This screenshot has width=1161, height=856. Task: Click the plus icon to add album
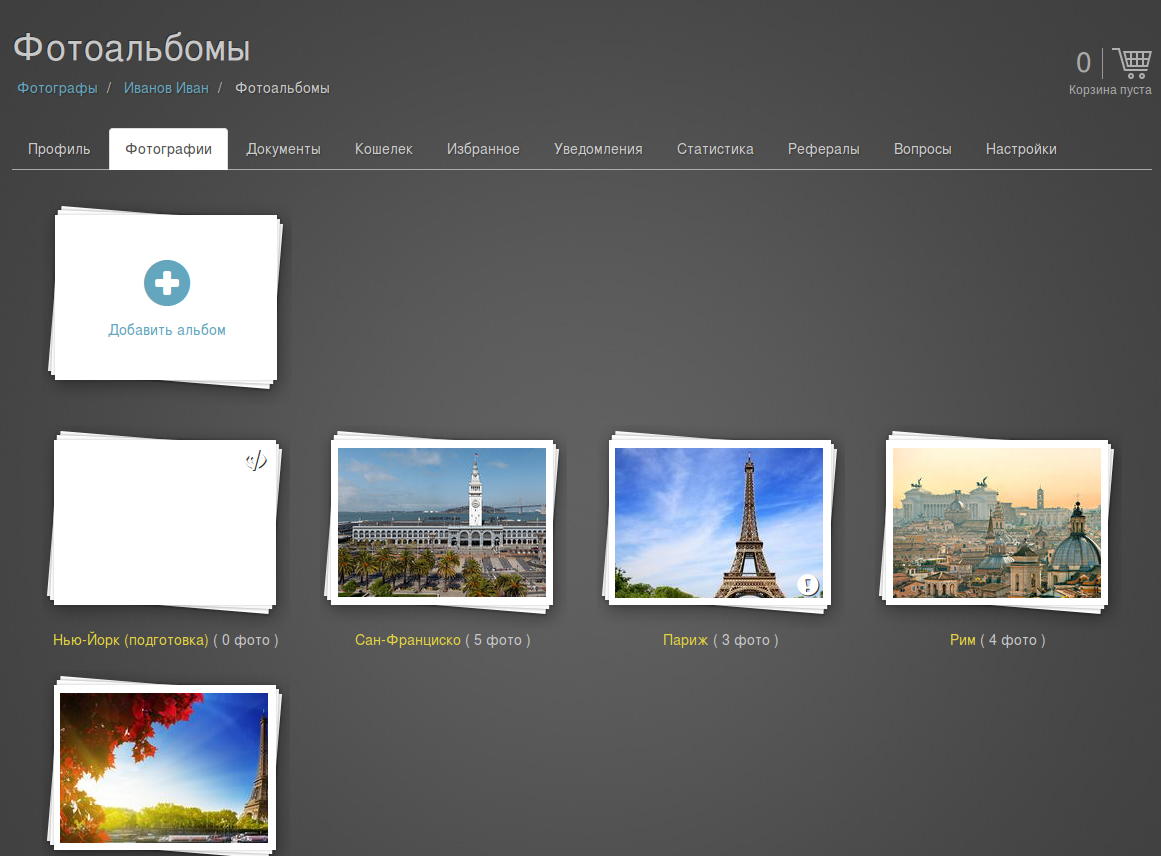coord(167,283)
